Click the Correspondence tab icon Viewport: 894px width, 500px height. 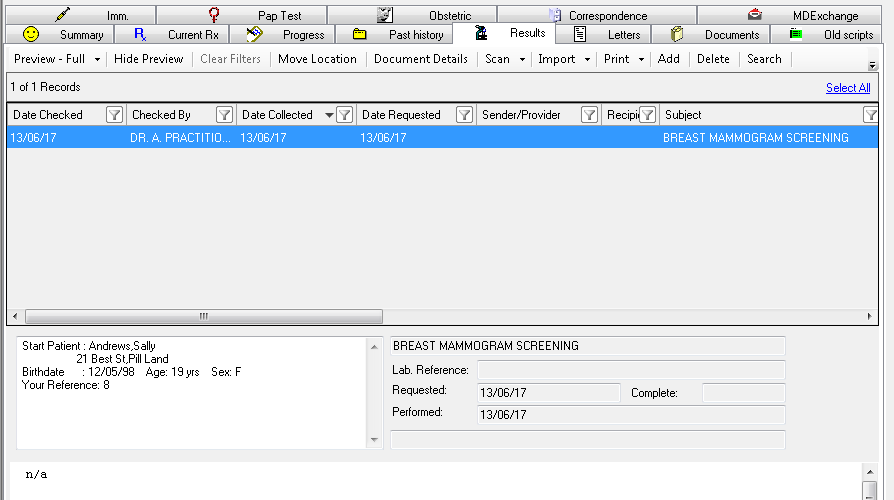click(555, 15)
